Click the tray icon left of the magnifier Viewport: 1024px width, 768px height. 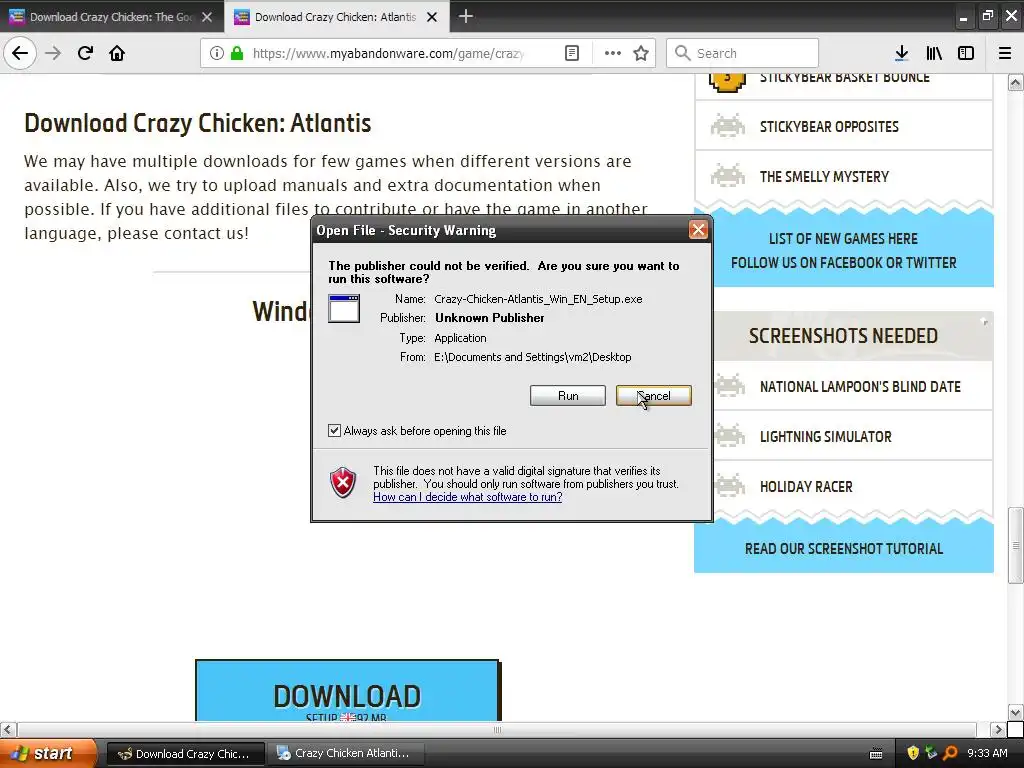[931, 754]
